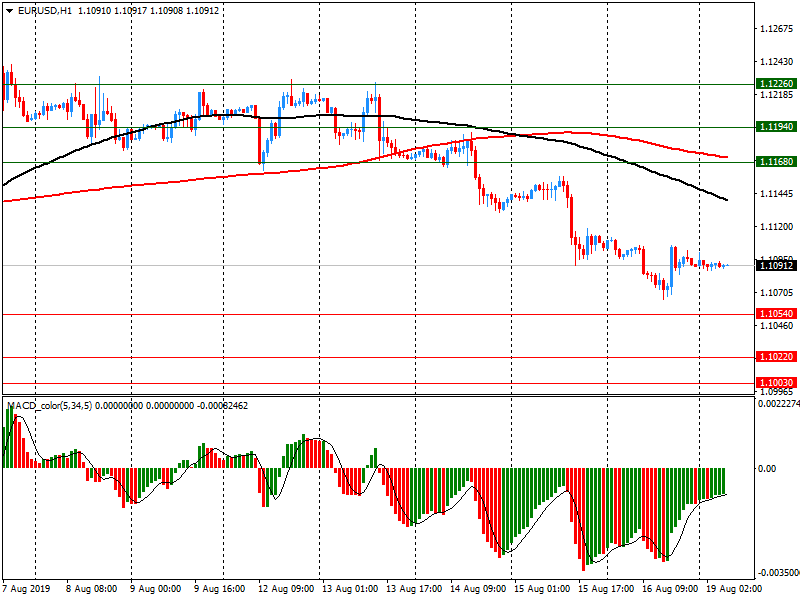Click the 12 Aug 09:00 time label
Image resolution: width=800 pixels, height=600 pixels.
coord(286,589)
